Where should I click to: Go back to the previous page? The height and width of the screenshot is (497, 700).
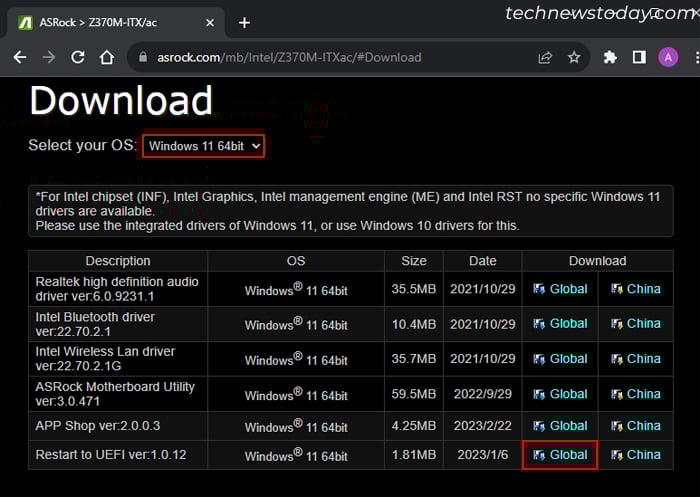coord(20,57)
